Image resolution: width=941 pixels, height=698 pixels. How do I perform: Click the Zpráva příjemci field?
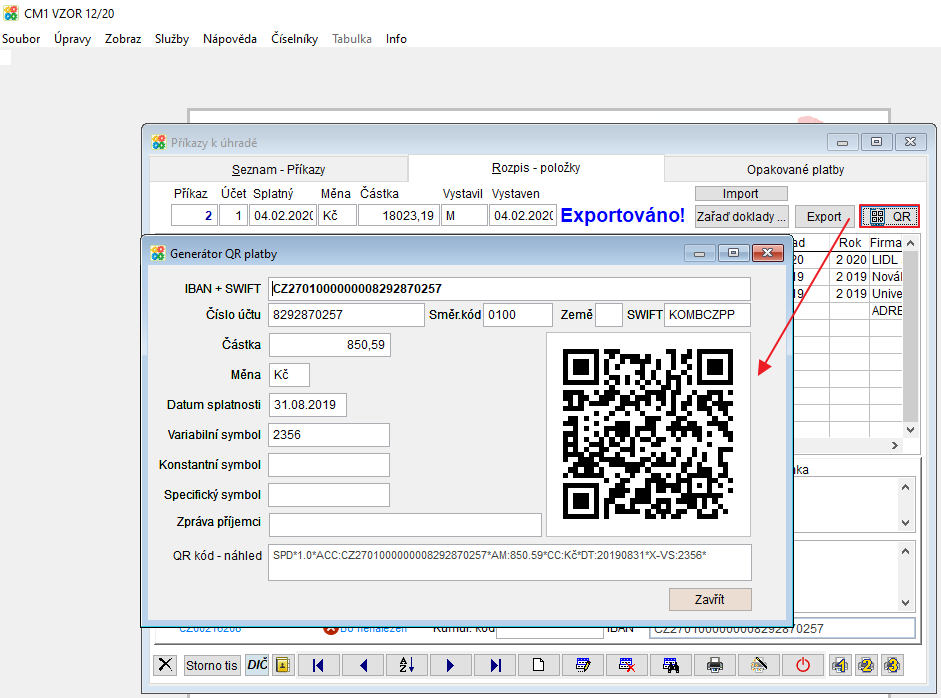click(405, 525)
